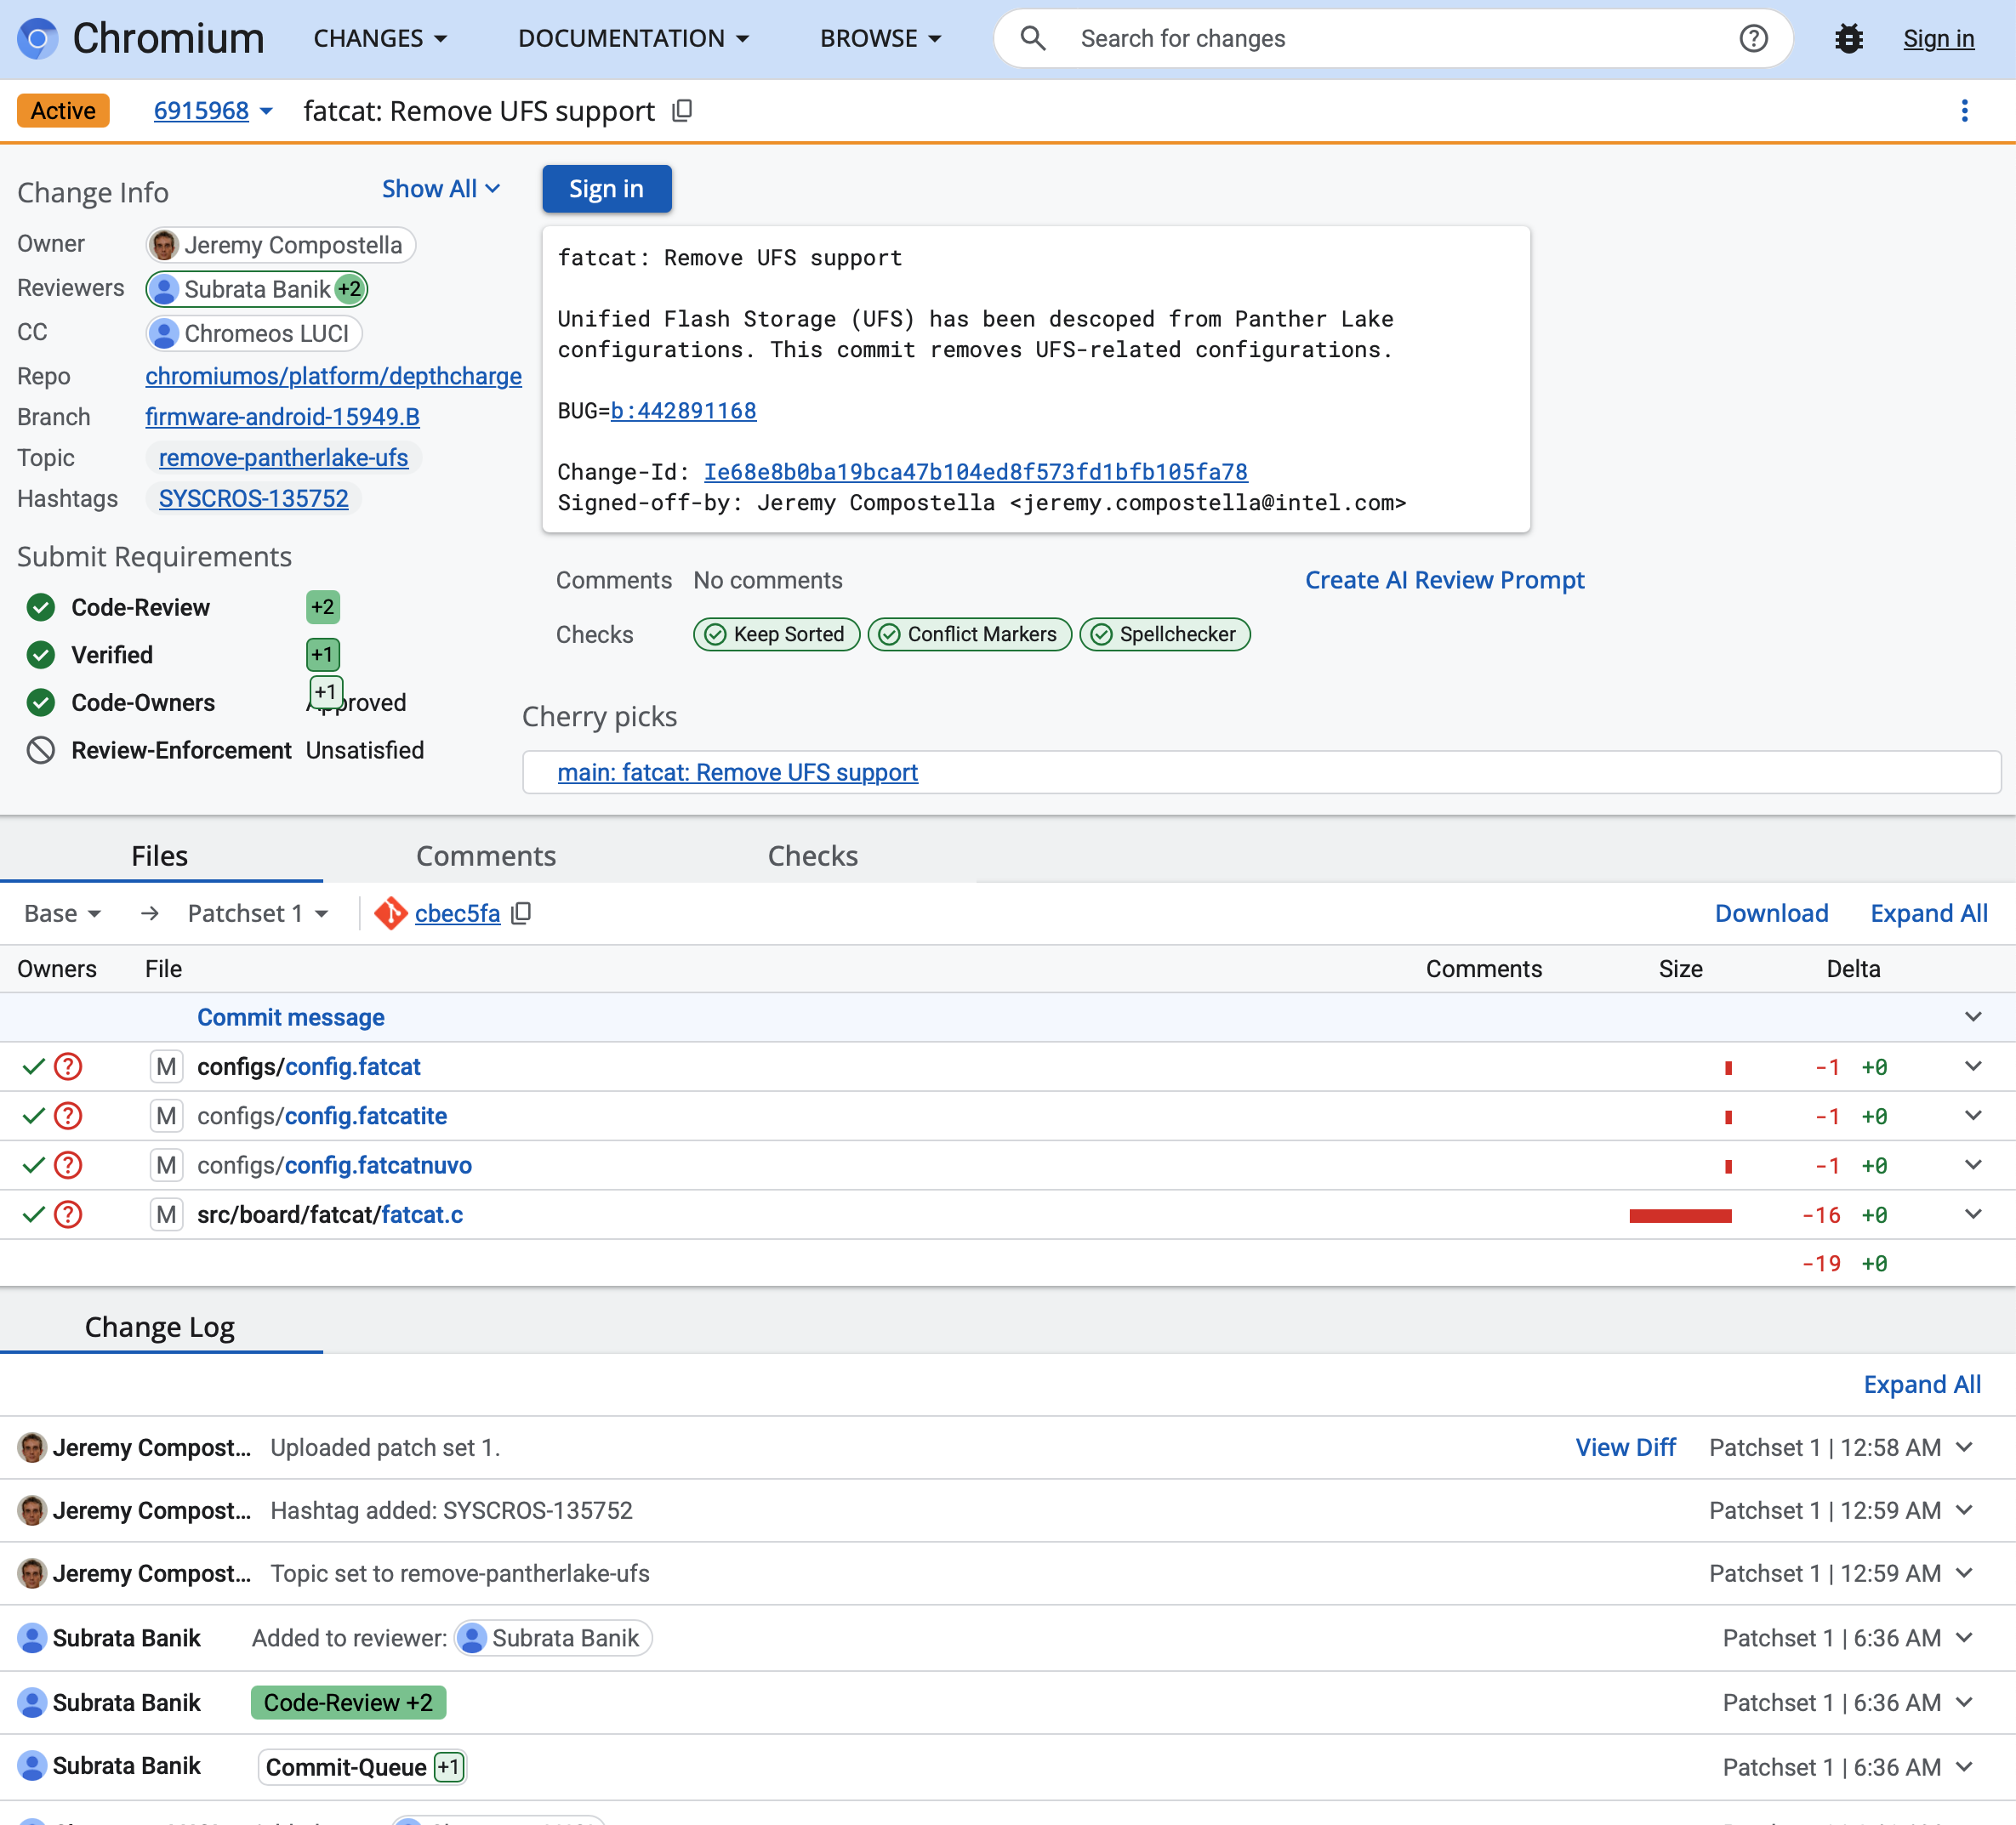2016x1825 pixels.
Task: Click the Conflict Markers check chip
Action: pyautogui.click(x=969, y=634)
